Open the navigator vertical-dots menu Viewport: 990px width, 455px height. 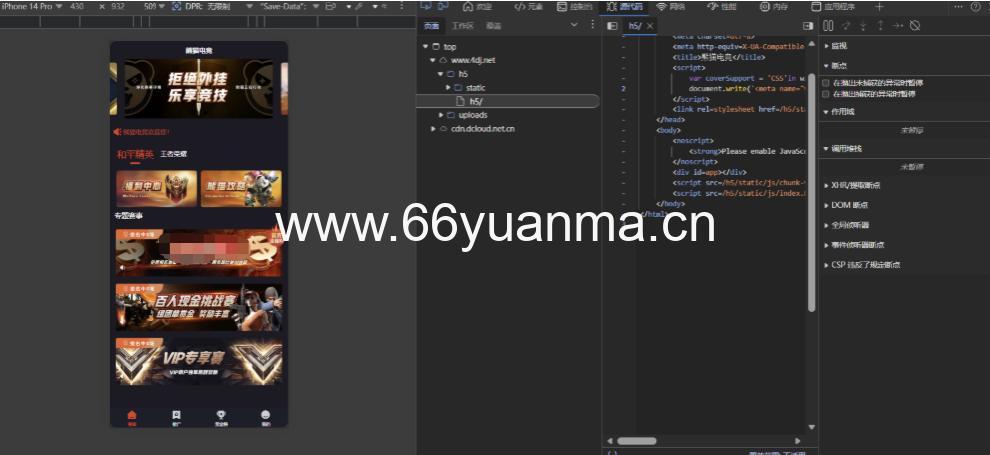tap(592, 25)
